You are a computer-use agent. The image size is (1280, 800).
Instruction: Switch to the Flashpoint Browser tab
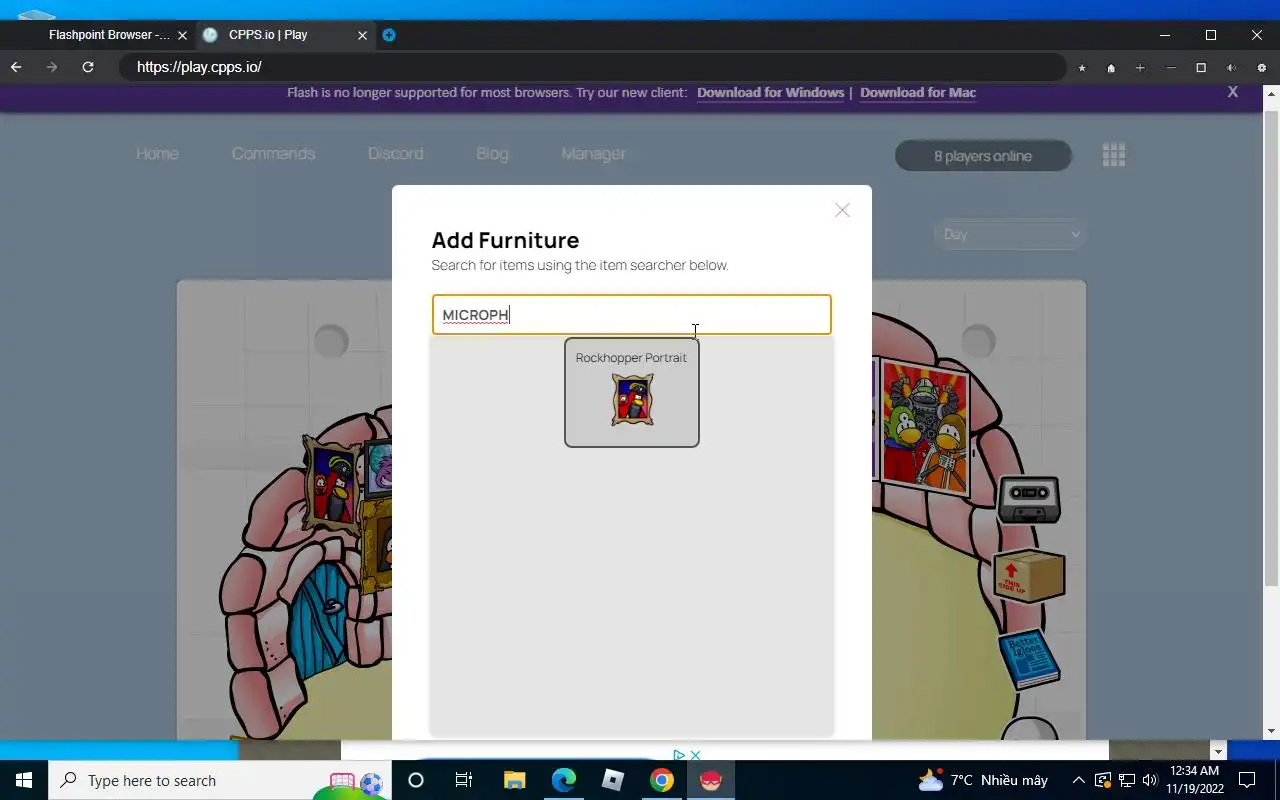[107, 35]
